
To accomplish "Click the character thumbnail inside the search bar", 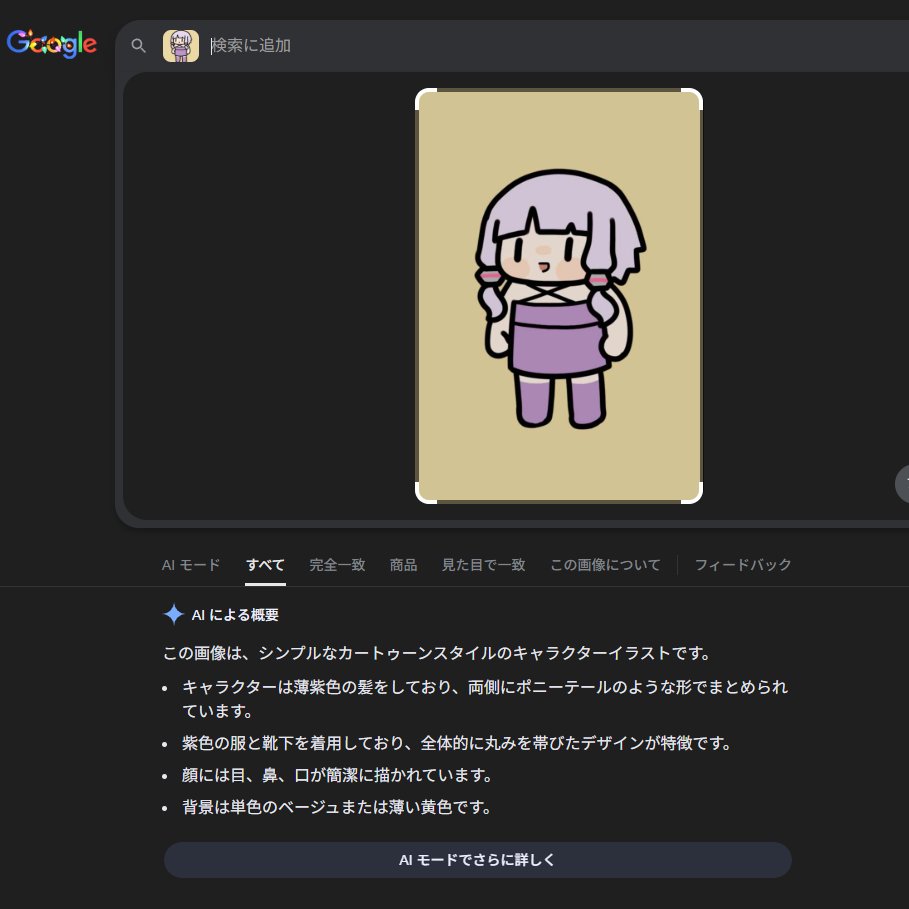I will click(181, 45).
